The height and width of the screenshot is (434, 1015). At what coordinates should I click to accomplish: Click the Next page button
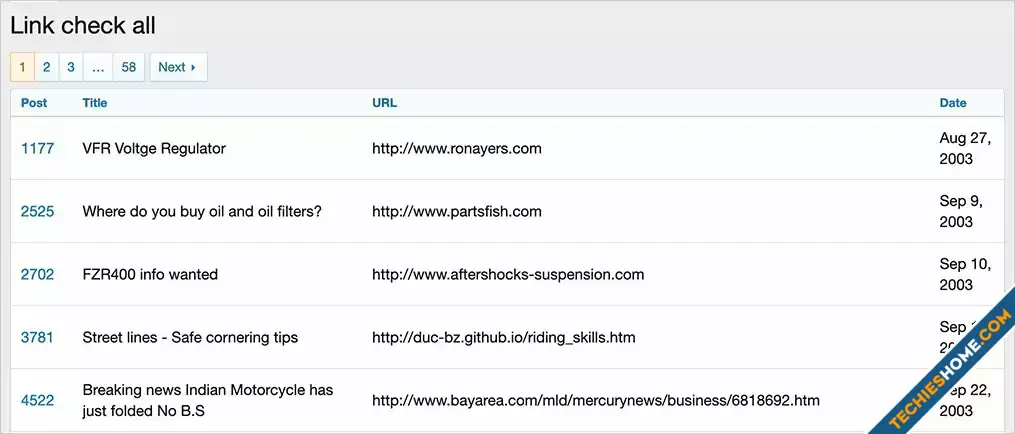(x=178, y=67)
